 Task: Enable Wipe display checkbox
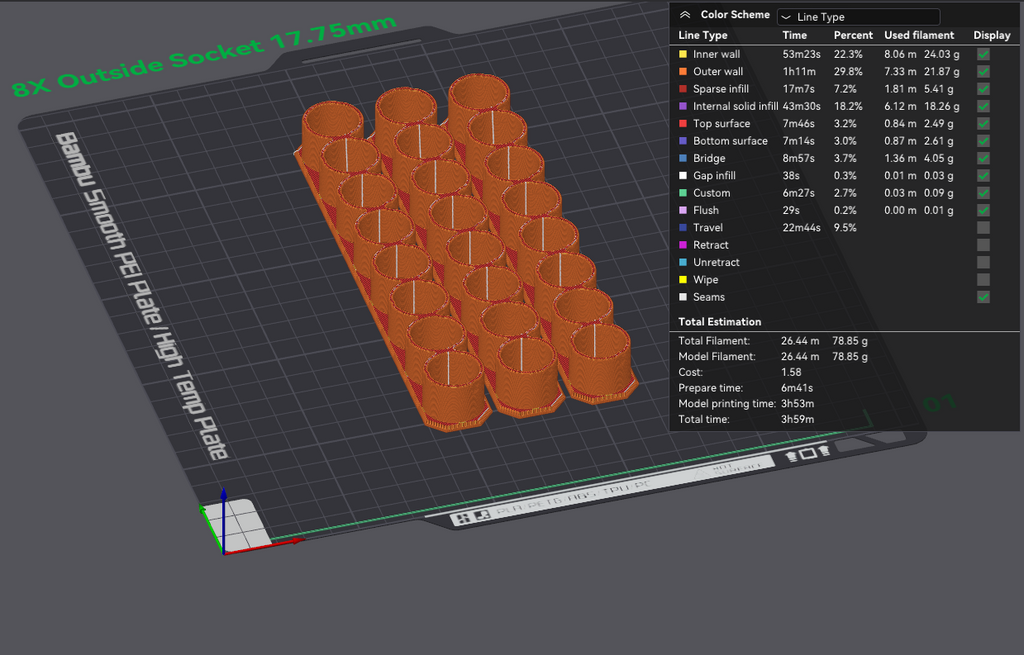(983, 280)
